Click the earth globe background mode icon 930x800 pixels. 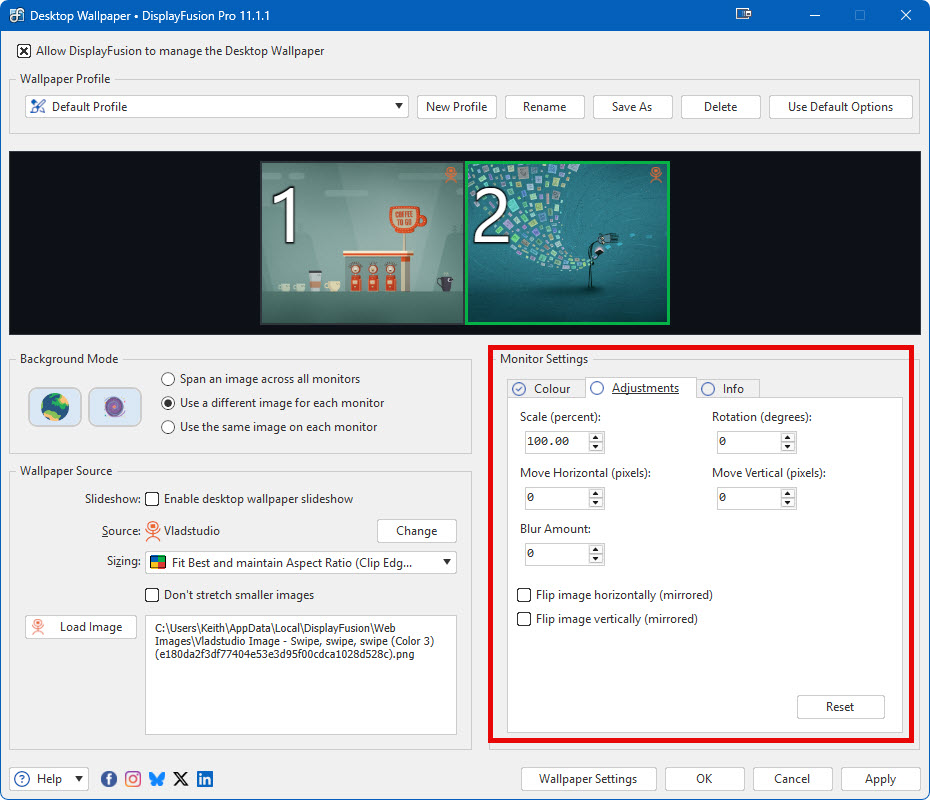55,407
